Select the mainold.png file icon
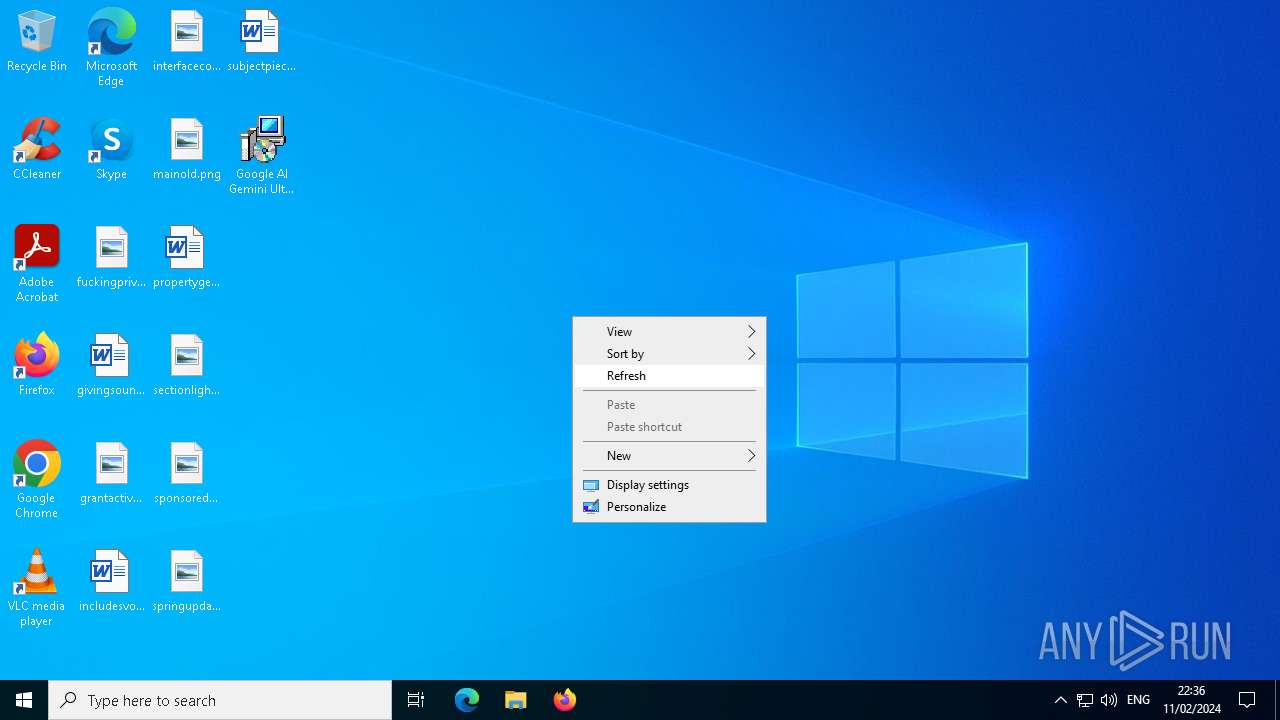The height and width of the screenshot is (720, 1280). click(186, 150)
